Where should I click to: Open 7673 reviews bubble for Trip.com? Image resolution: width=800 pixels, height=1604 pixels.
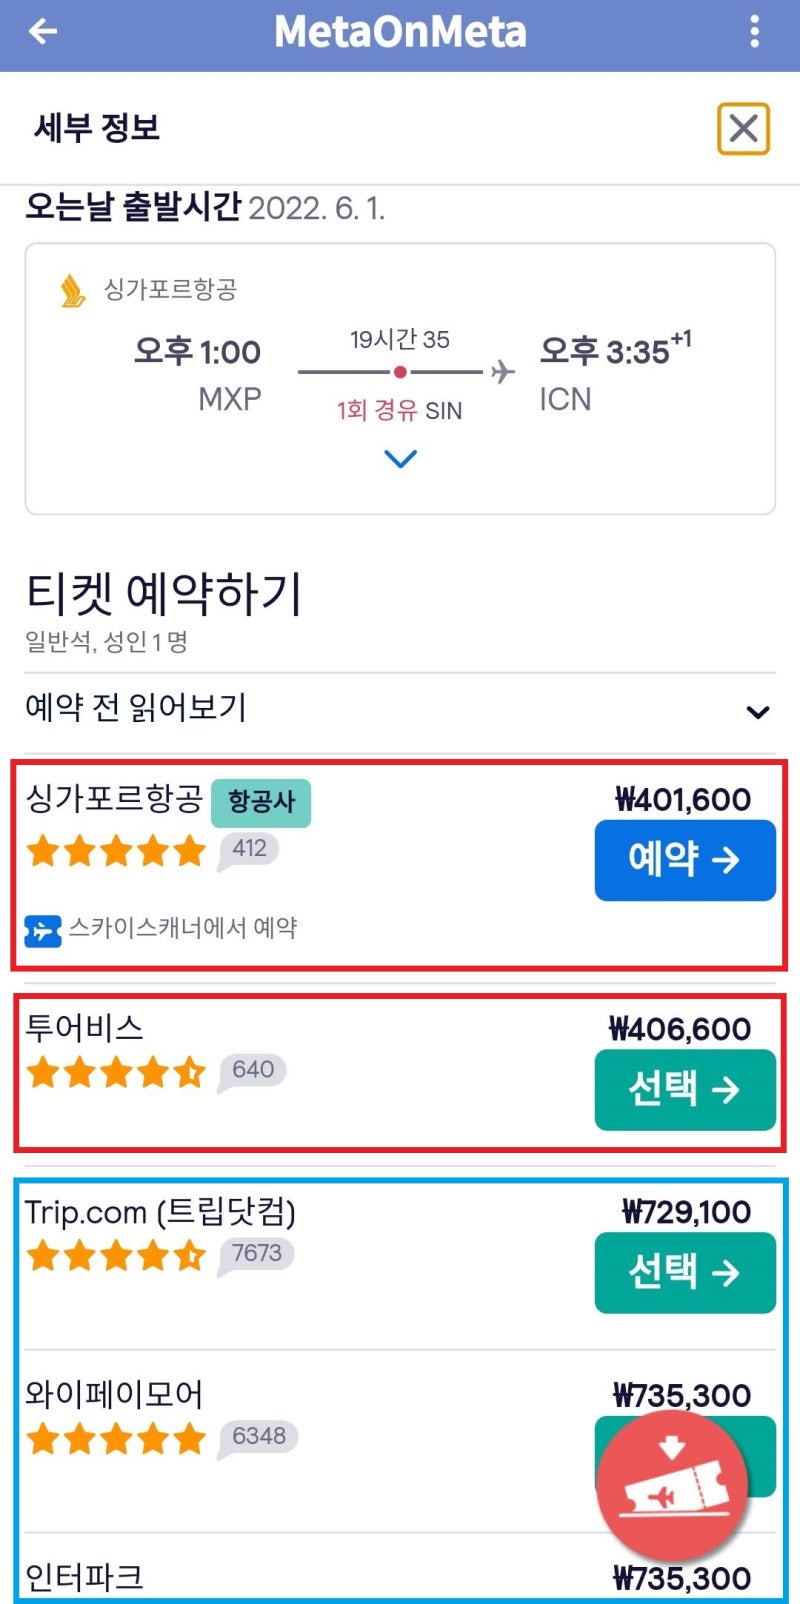[256, 1254]
